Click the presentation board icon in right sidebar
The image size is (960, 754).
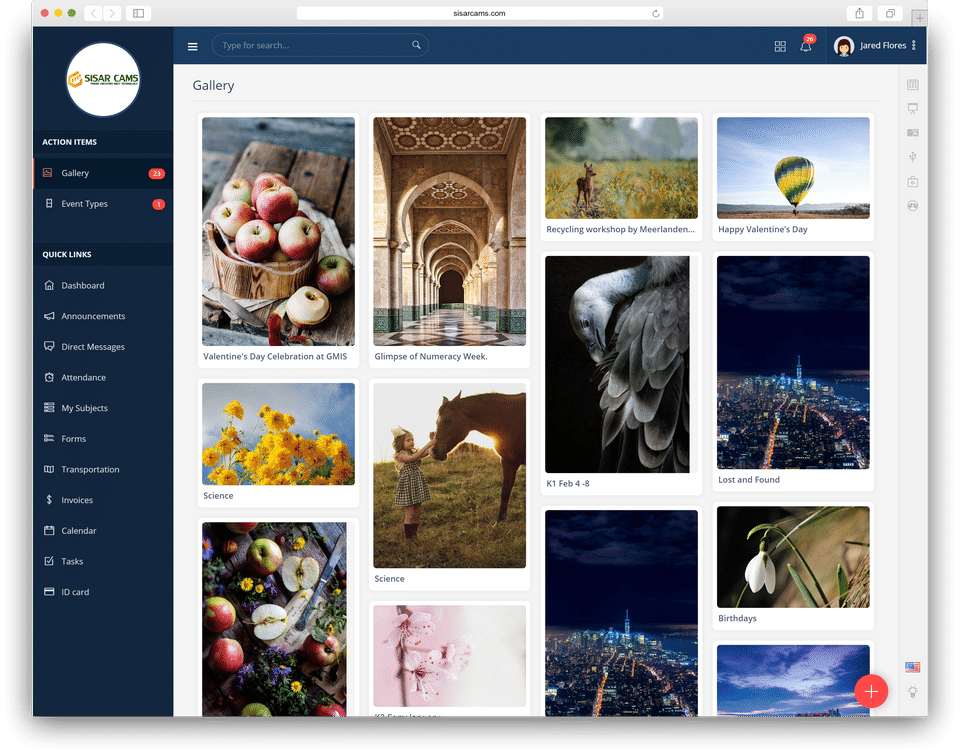pos(912,108)
